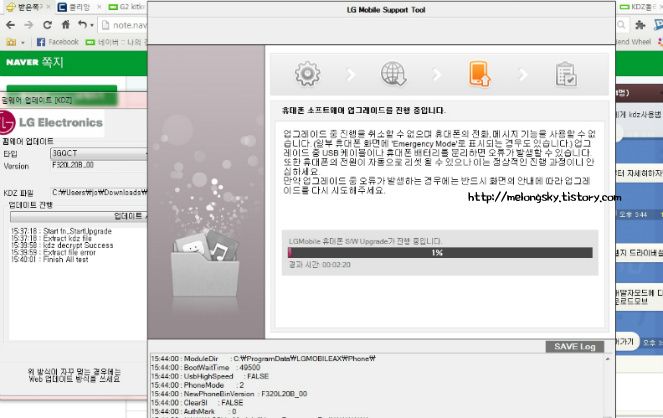Click the browser home icon
663x418 pixels.
click(x=66, y=25)
